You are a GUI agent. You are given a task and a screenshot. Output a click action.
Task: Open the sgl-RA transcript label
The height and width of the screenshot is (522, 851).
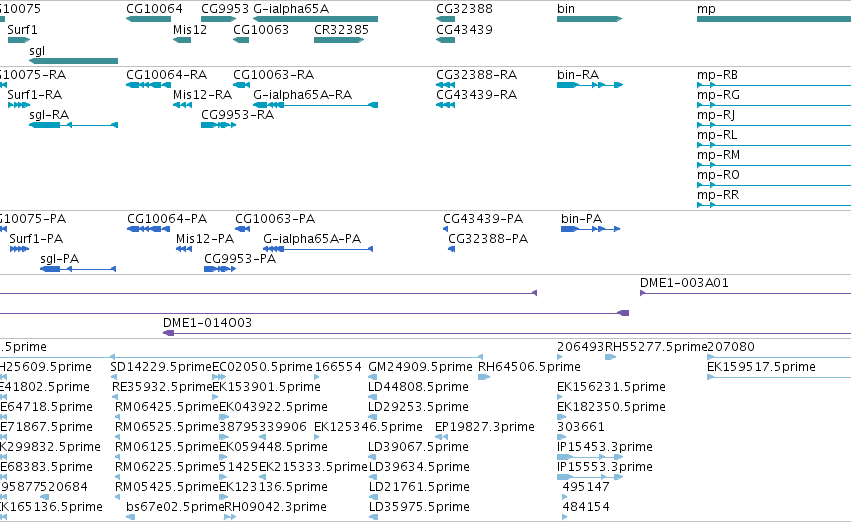(x=49, y=114)
